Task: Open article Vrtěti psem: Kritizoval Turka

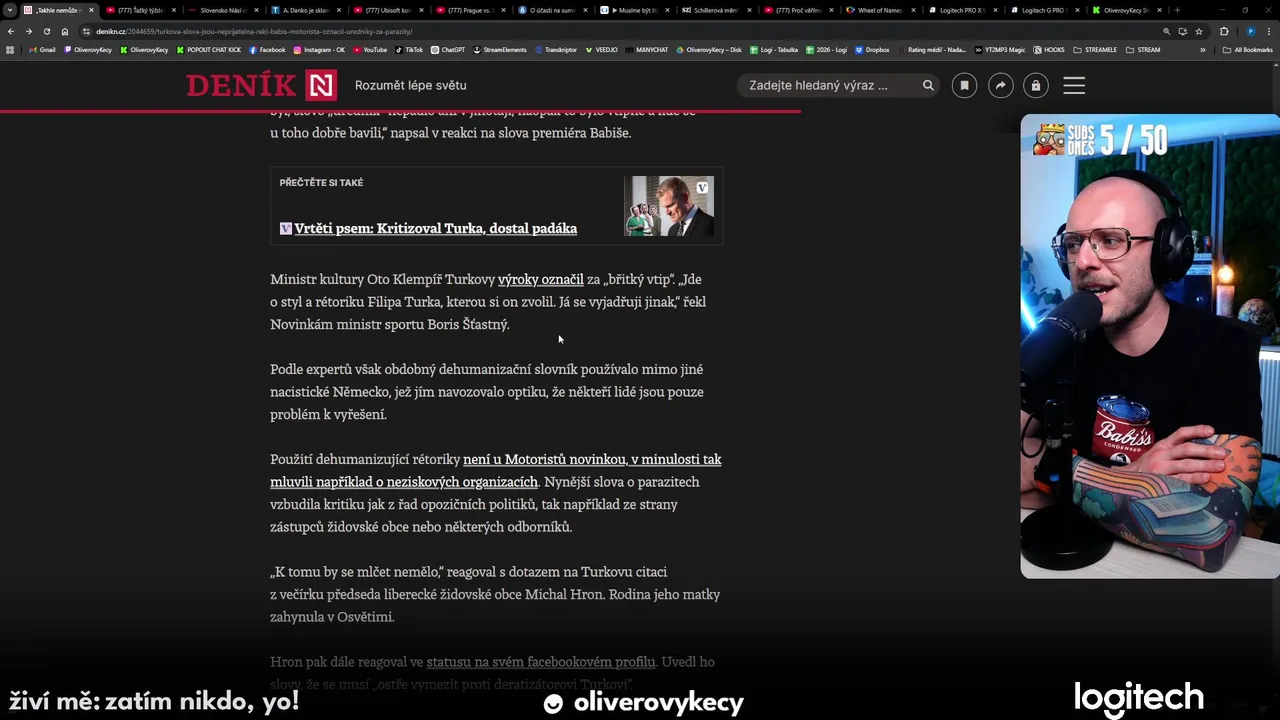Action: click(435, 228)
